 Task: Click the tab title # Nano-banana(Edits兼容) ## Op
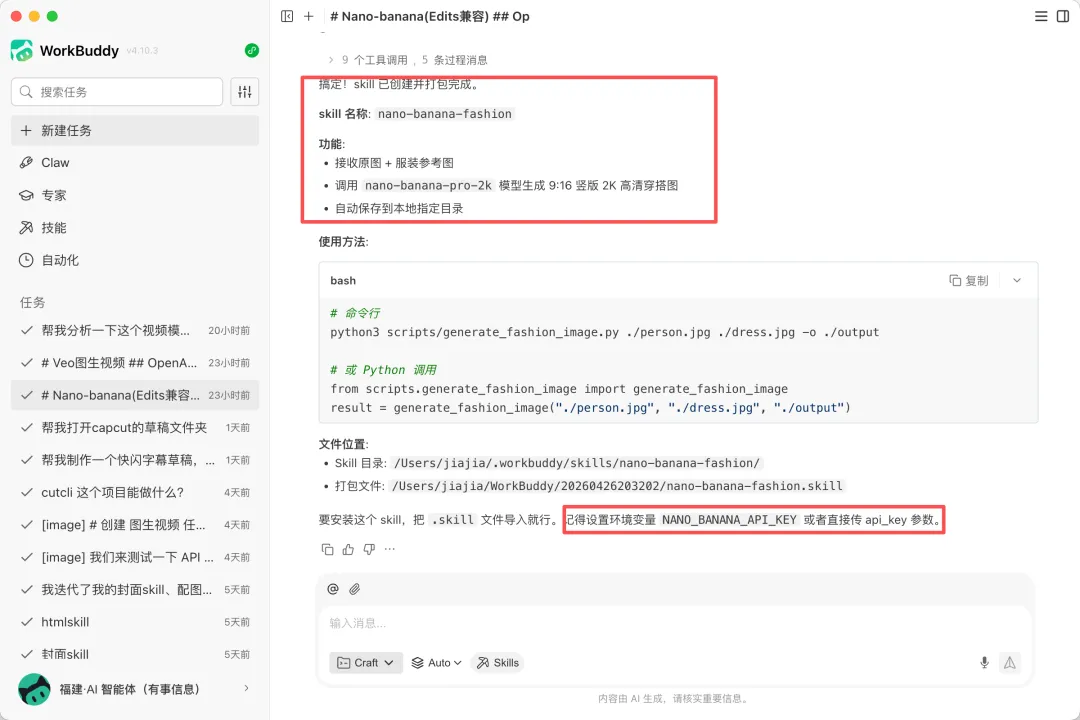(430, 16)
